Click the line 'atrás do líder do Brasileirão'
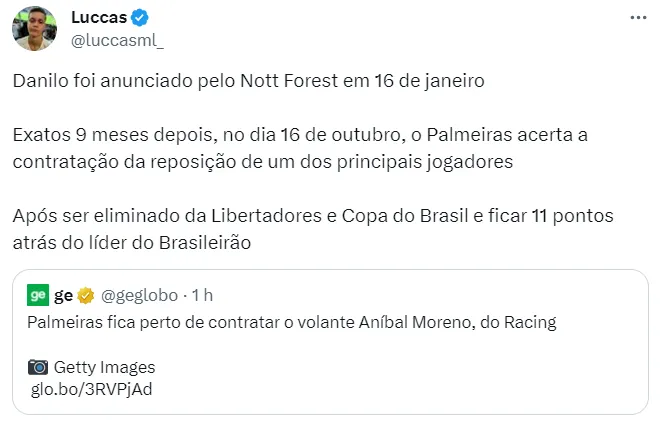Image resolution: width=666 pixels, height=426 pixels. click(x=132, y=243)
